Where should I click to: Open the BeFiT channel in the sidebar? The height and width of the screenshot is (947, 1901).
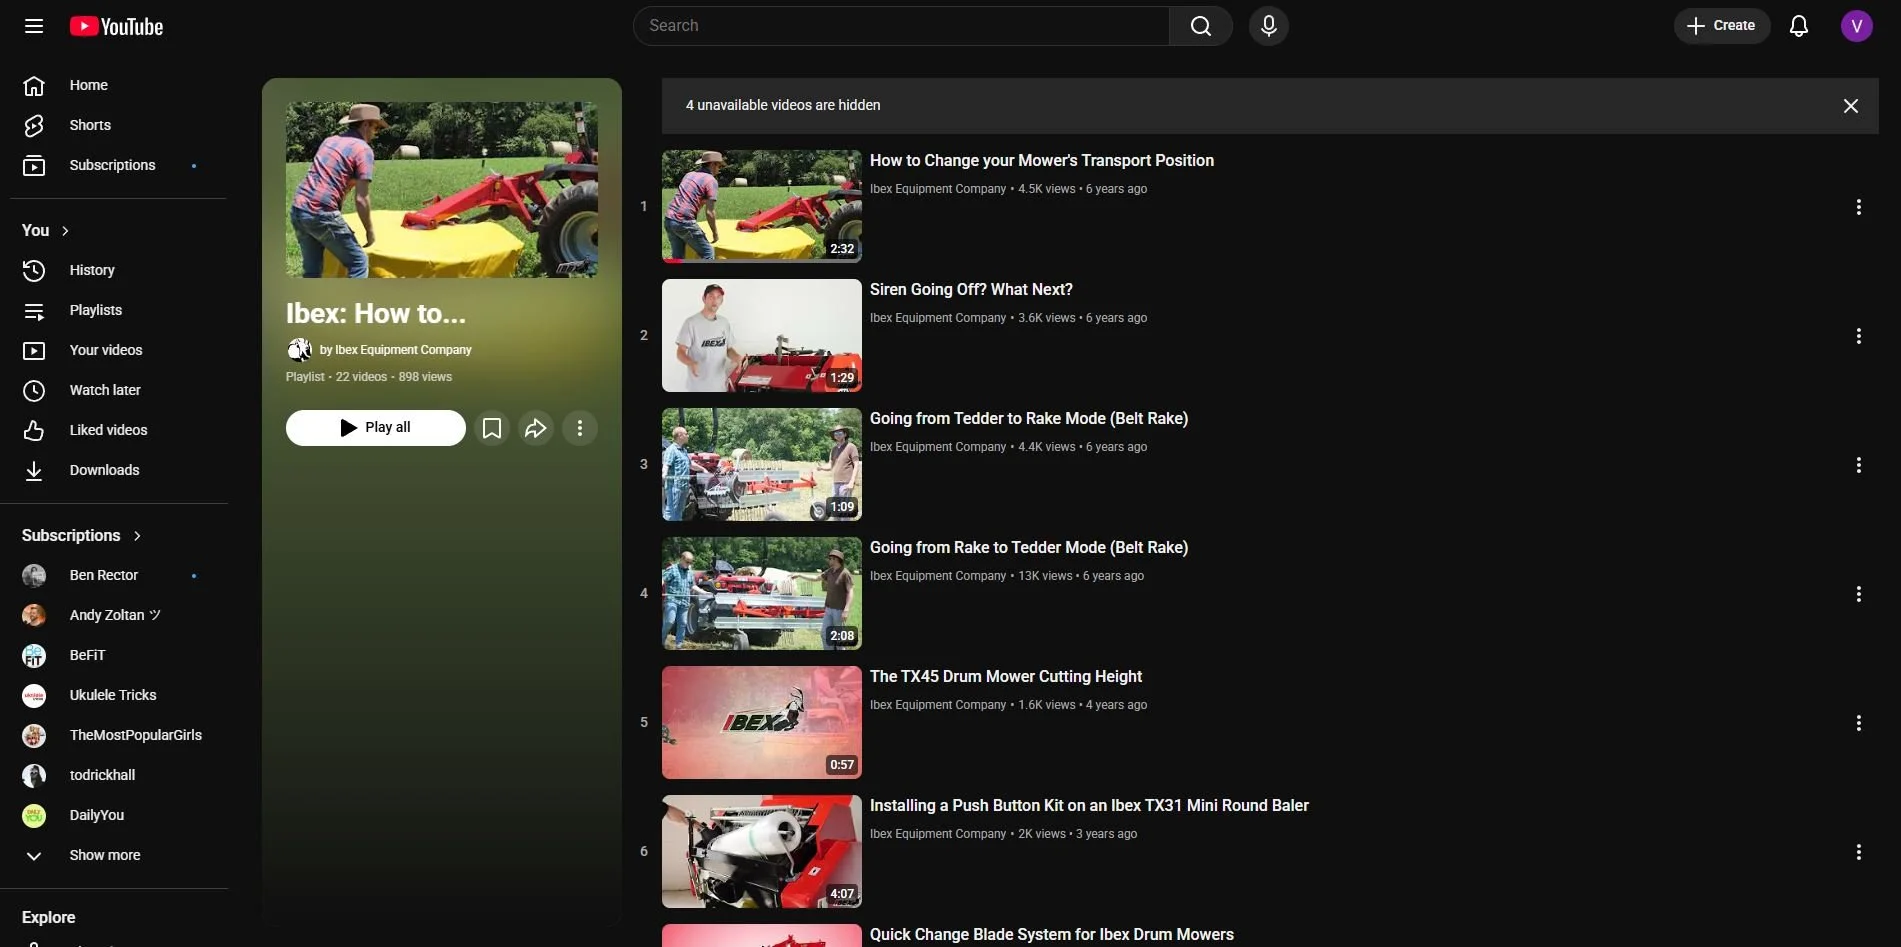[113, 655]
